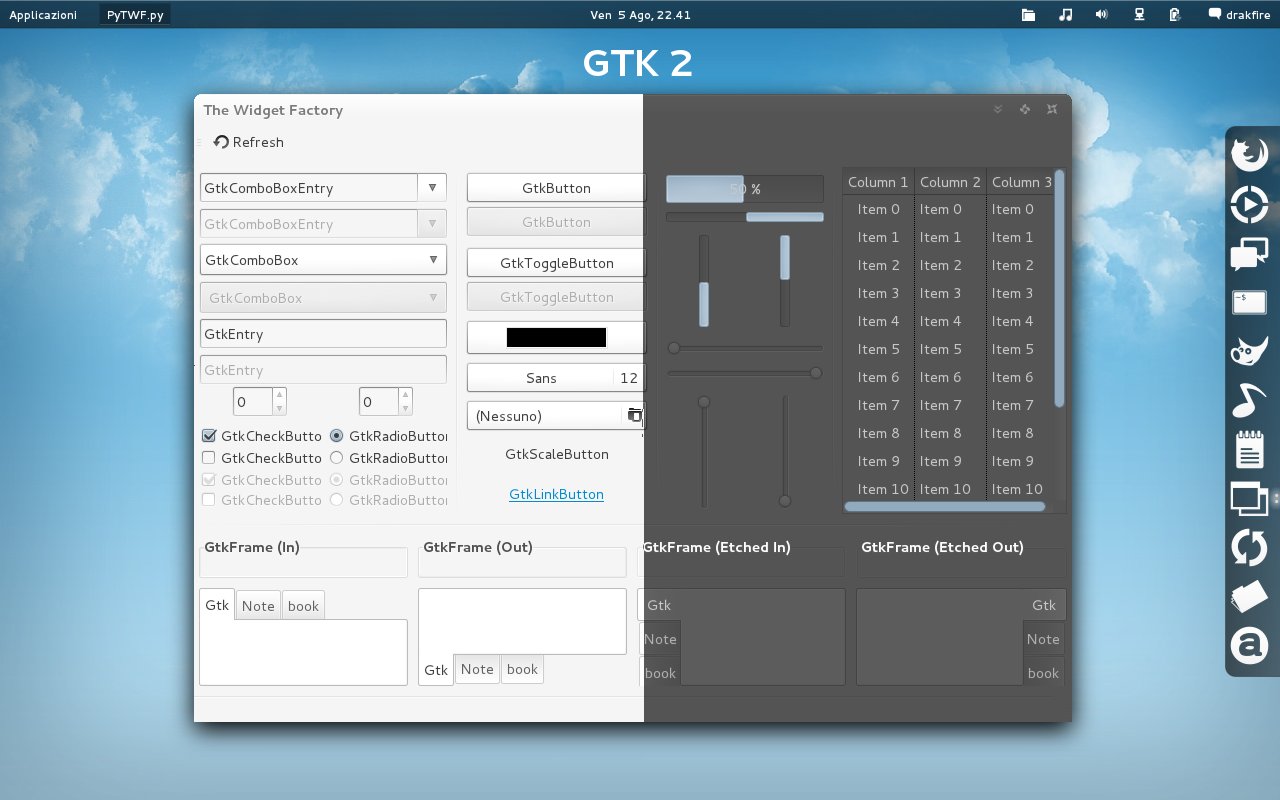Open the (Nessuno) file chooser button
Viewport: 1280px width, 800px height.
[x=556, y=415]
